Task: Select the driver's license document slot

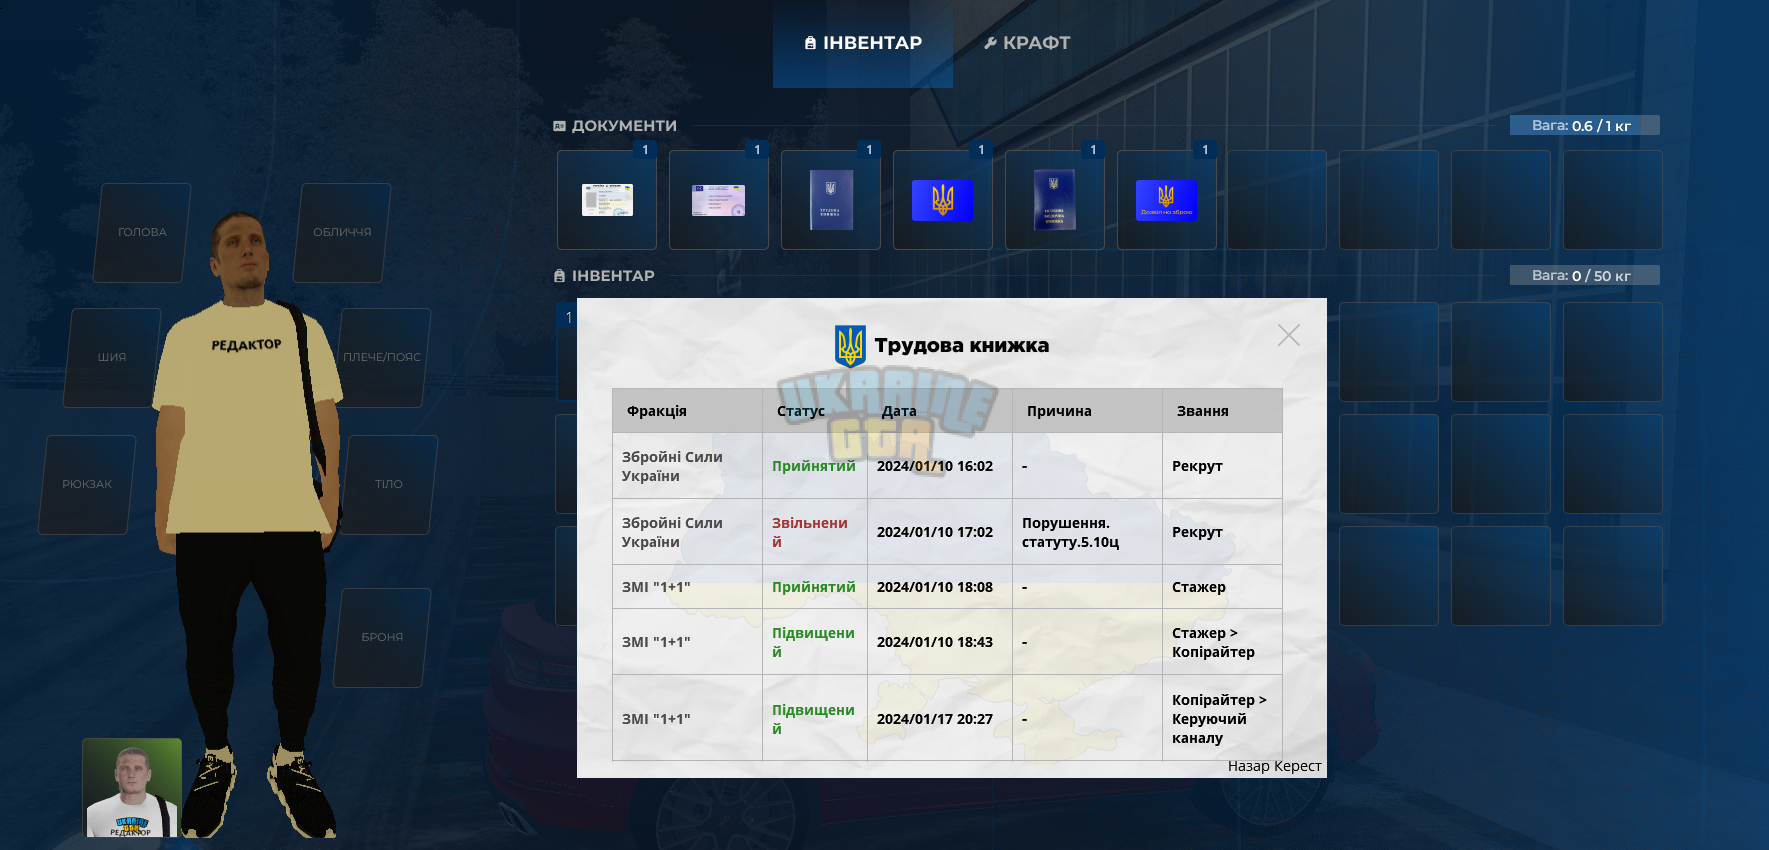Action: click(719, 200)
